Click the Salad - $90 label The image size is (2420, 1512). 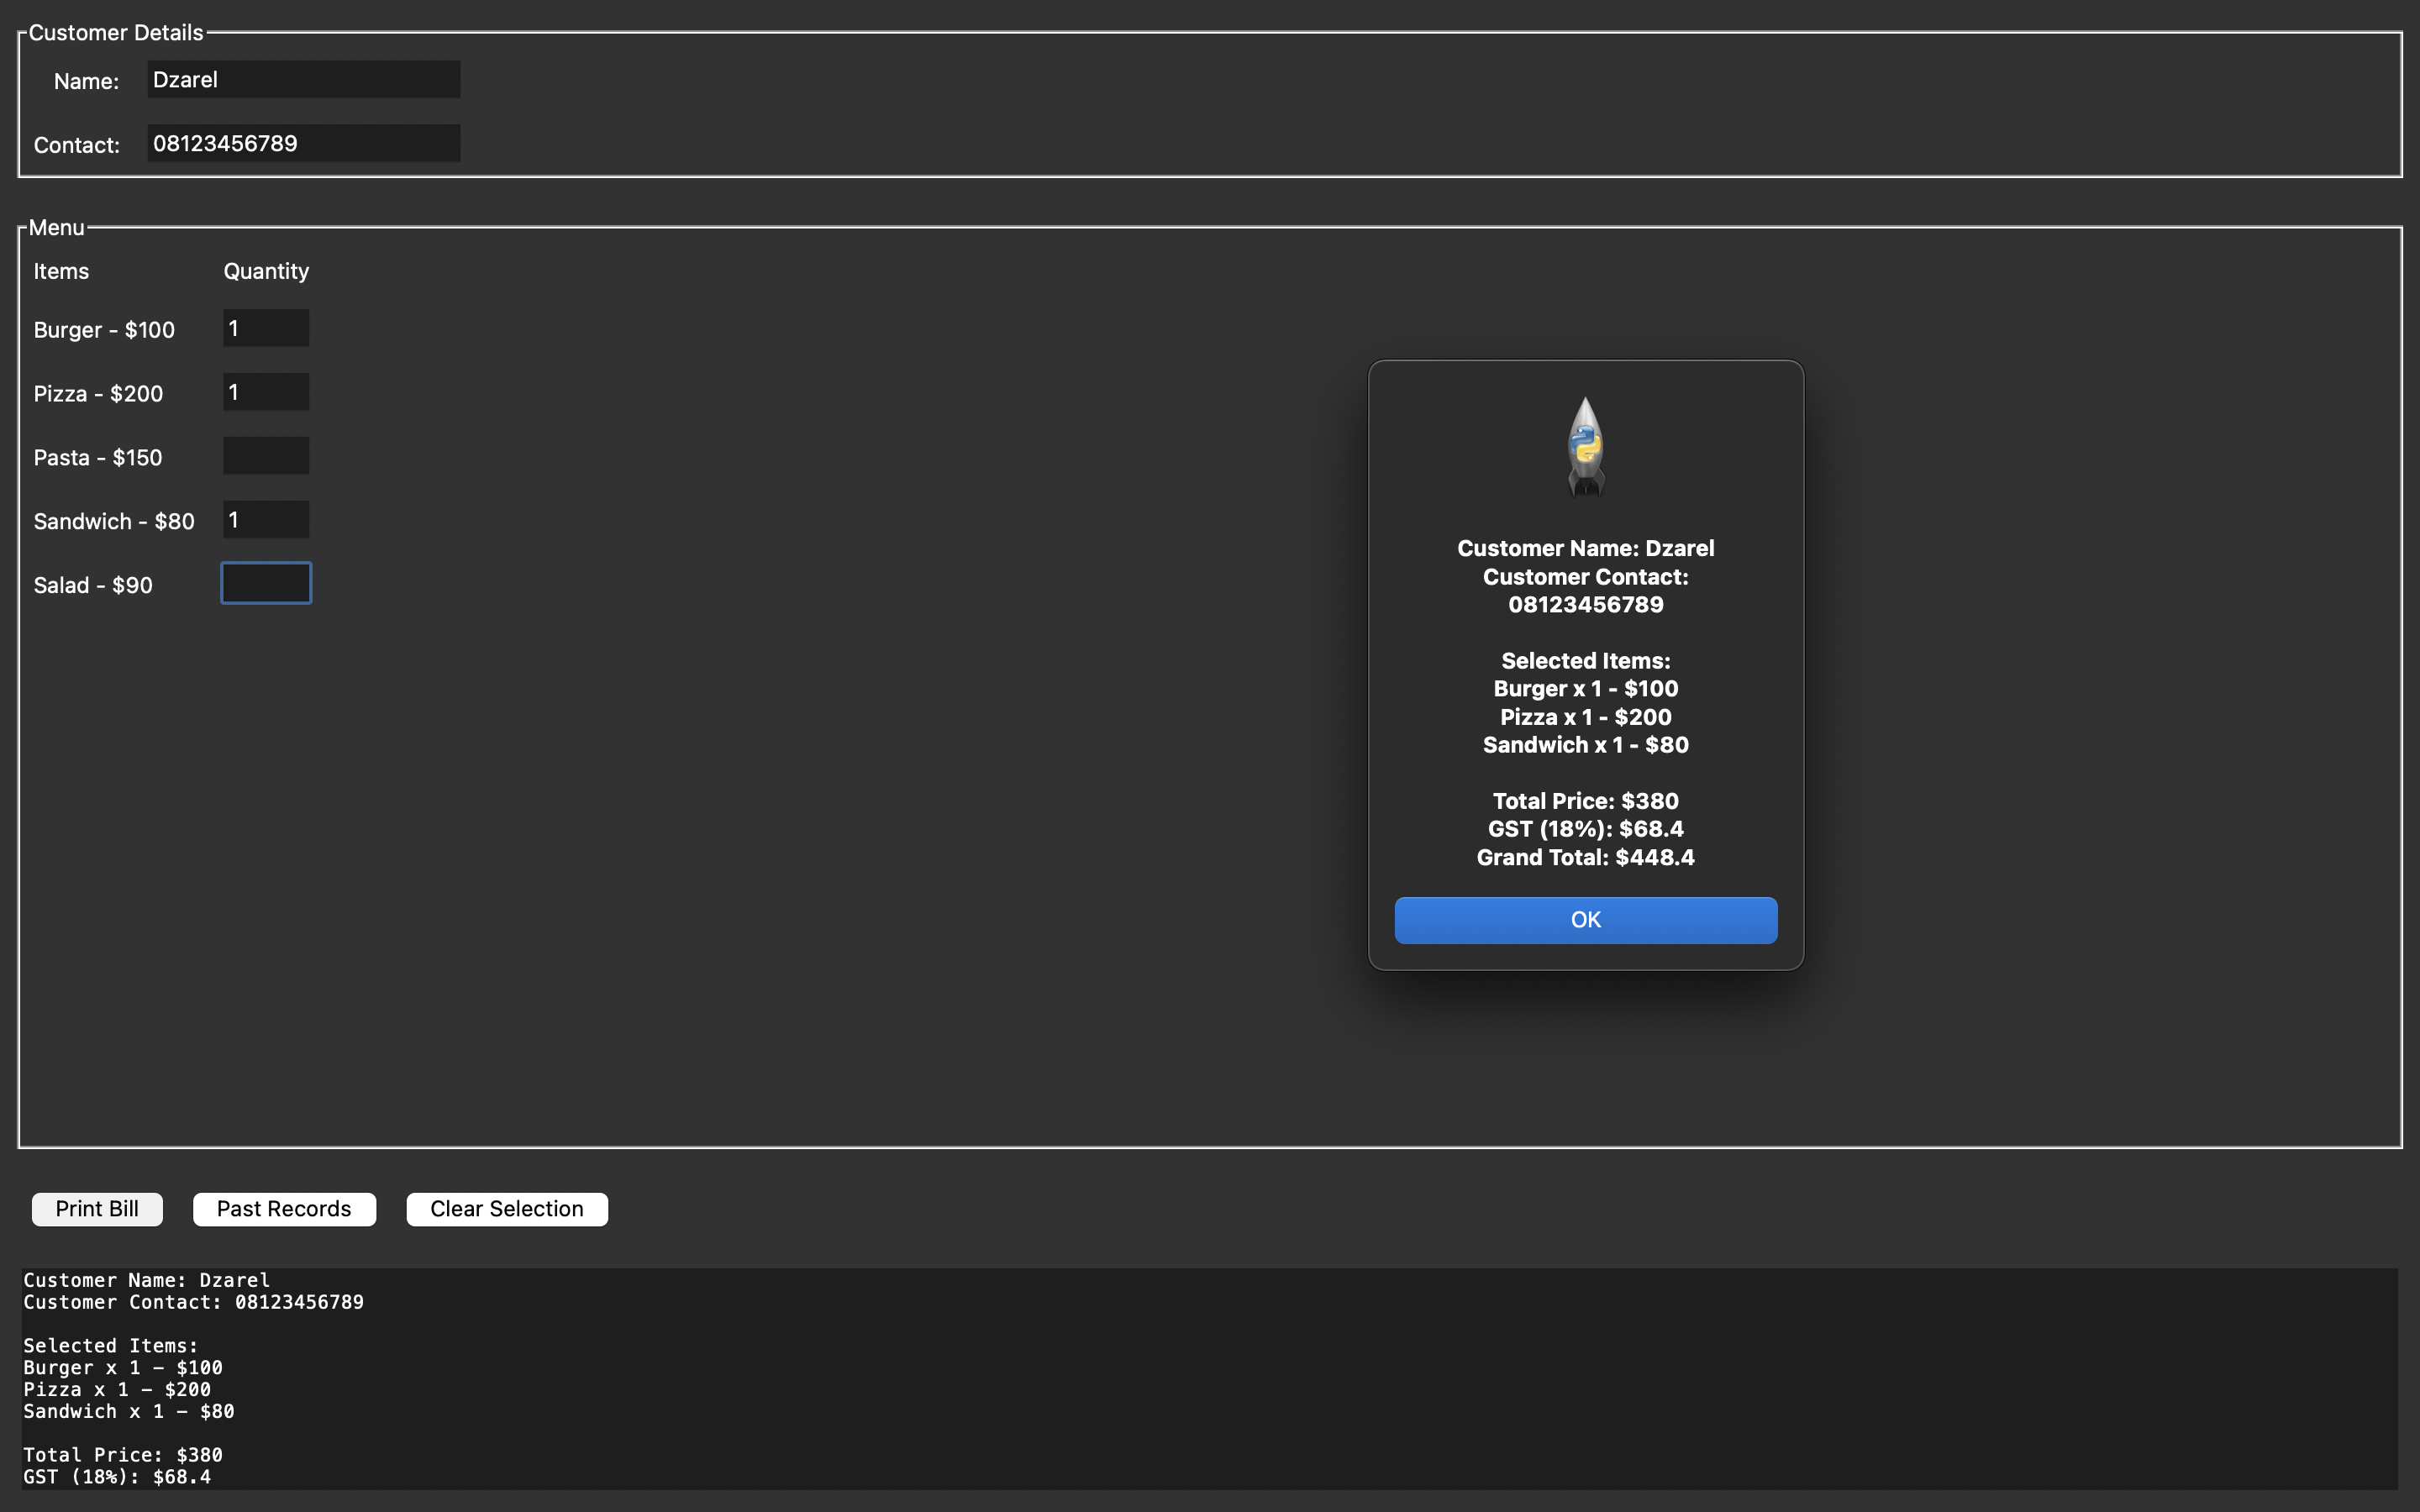click(x=93, y=586)
